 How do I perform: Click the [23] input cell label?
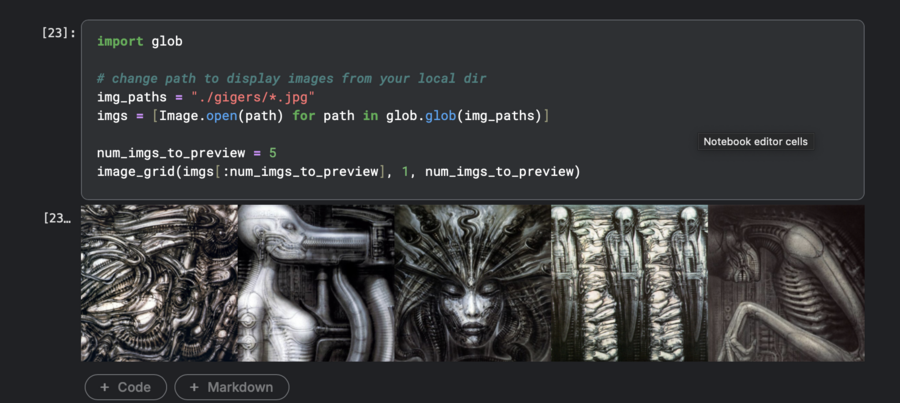[59, 33]
